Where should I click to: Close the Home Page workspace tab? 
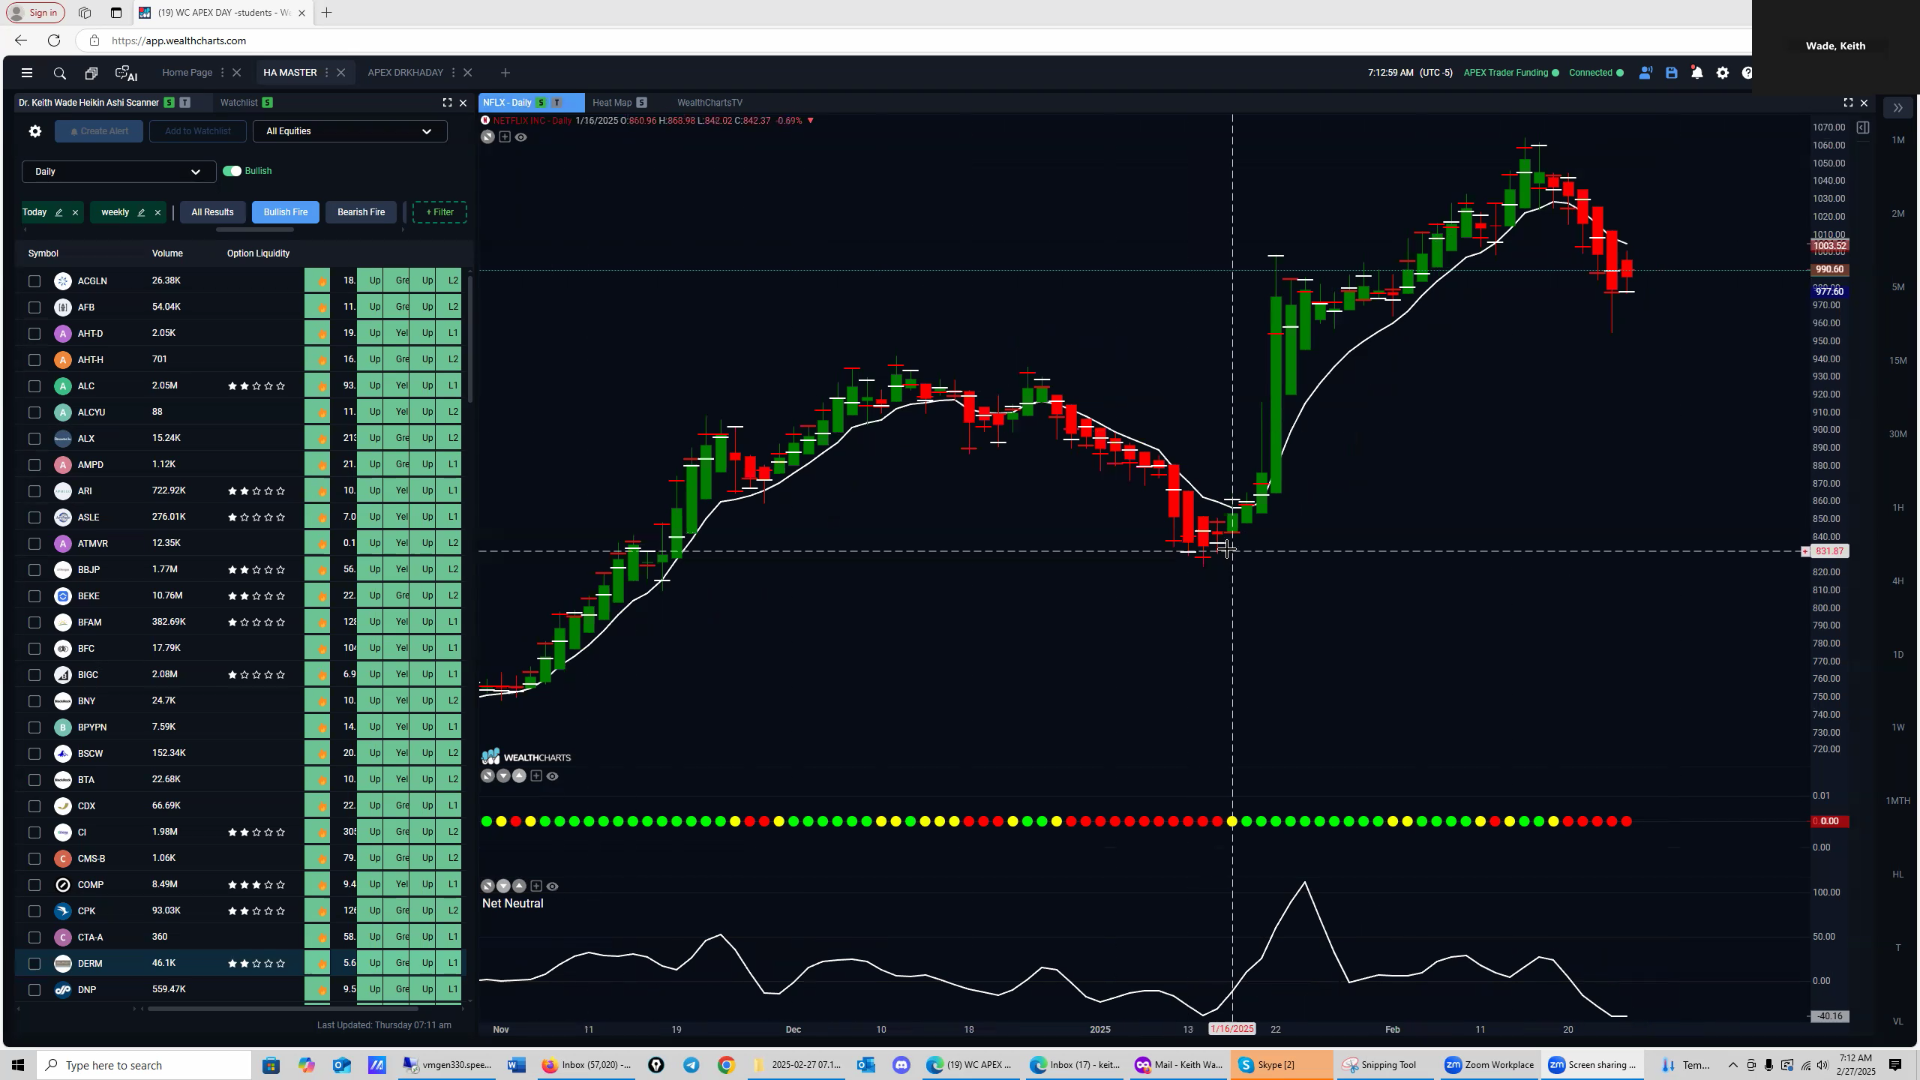(237, 73)
